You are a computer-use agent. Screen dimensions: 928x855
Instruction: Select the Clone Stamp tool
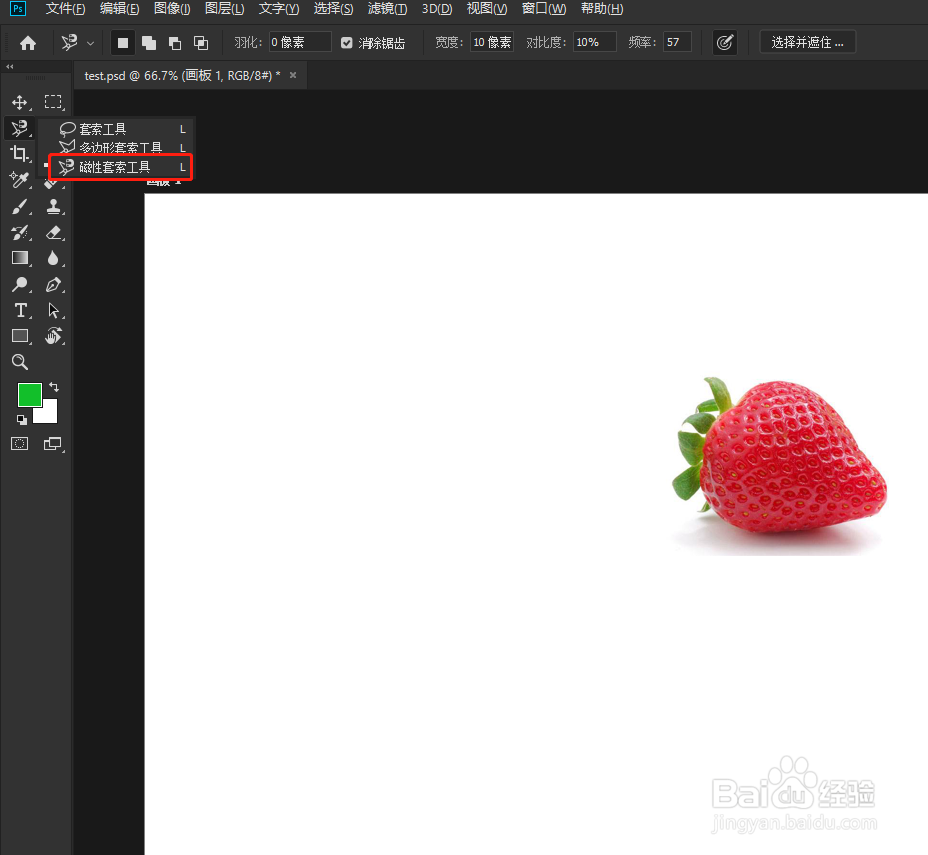tap(53, 207)
